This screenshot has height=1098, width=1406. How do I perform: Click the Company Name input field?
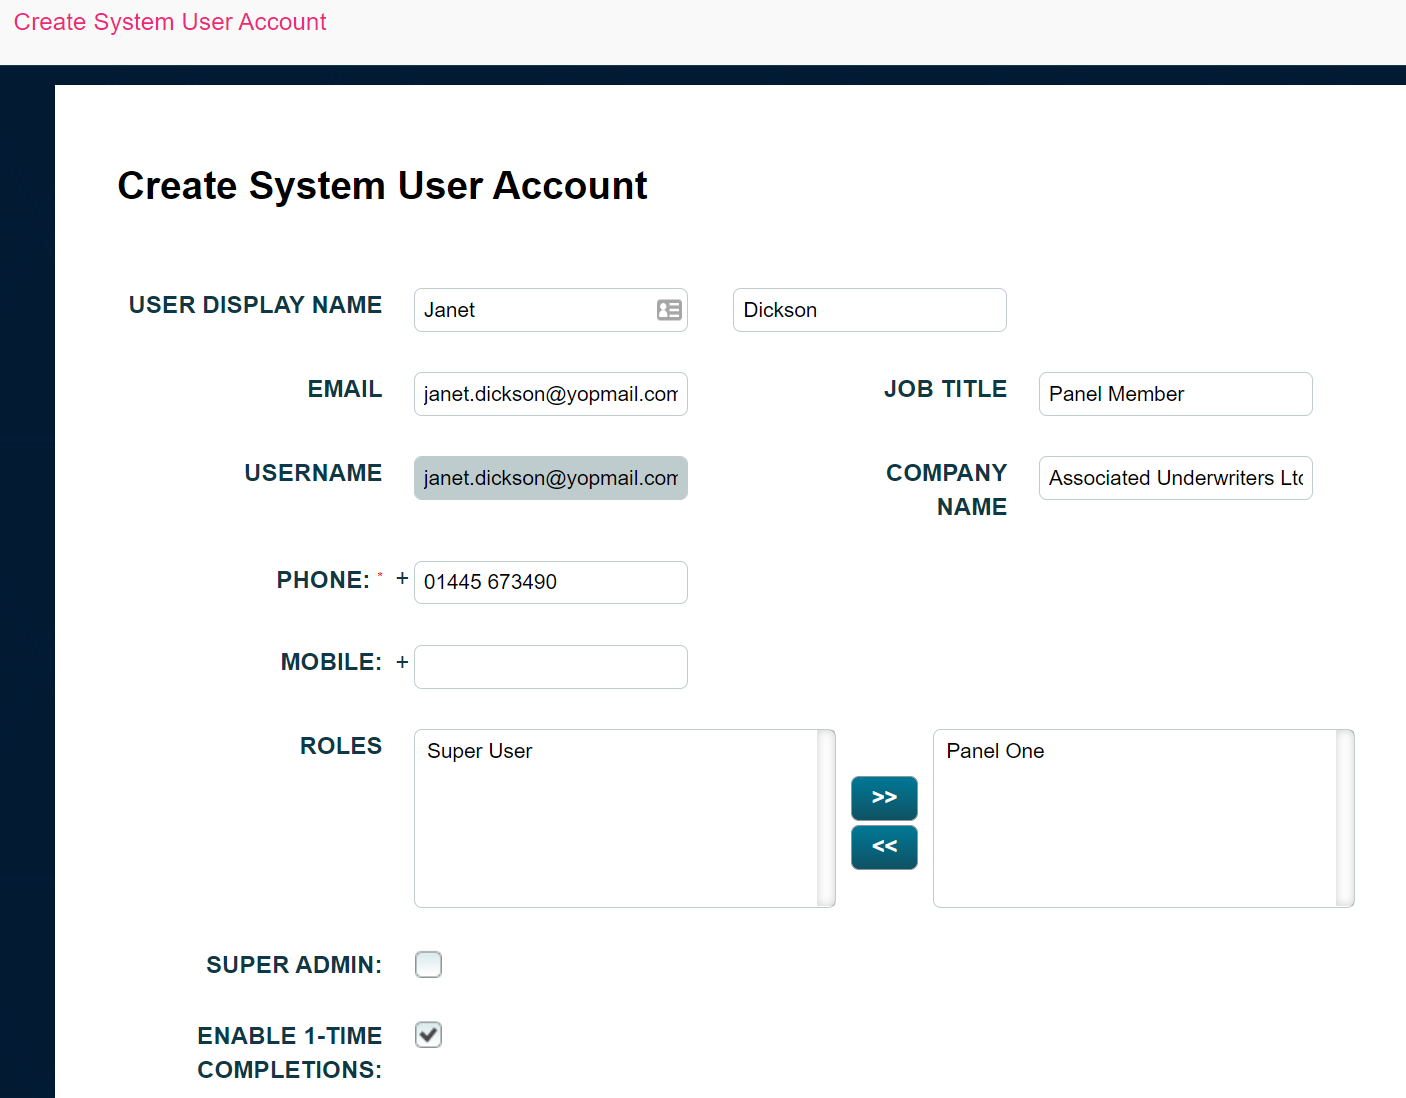pos(1176,478)
